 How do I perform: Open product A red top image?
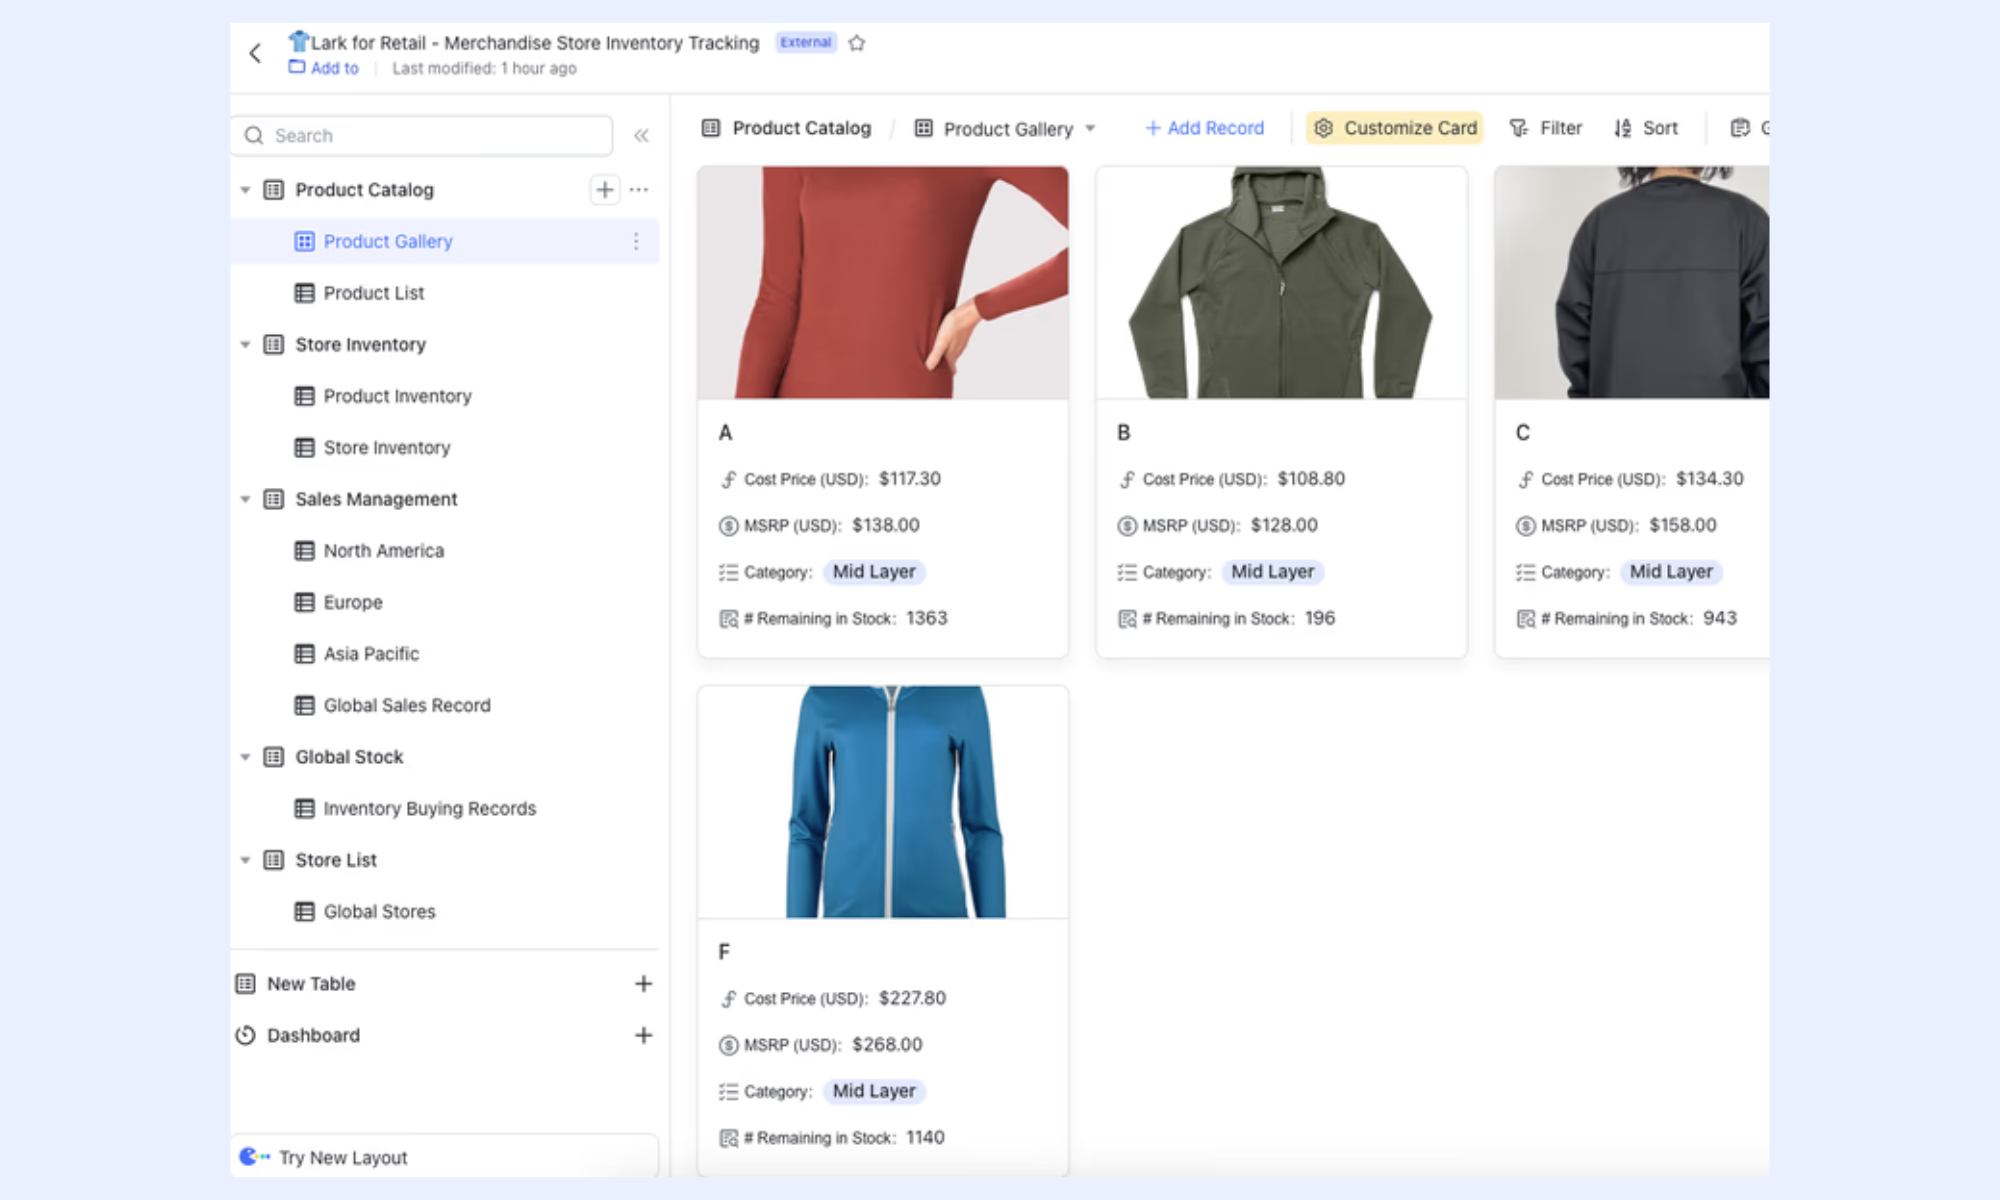point(883,283)
